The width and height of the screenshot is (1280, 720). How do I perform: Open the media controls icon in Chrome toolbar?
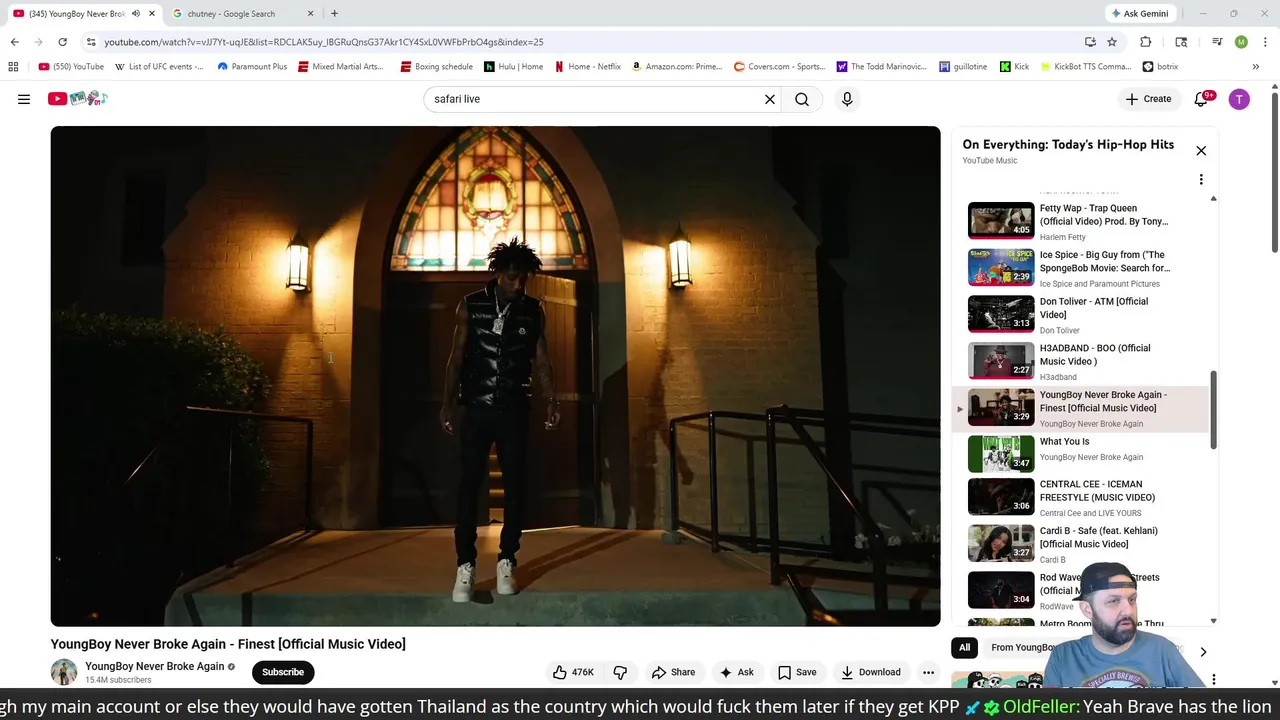pyautogui.click(x=1217, y=42)
